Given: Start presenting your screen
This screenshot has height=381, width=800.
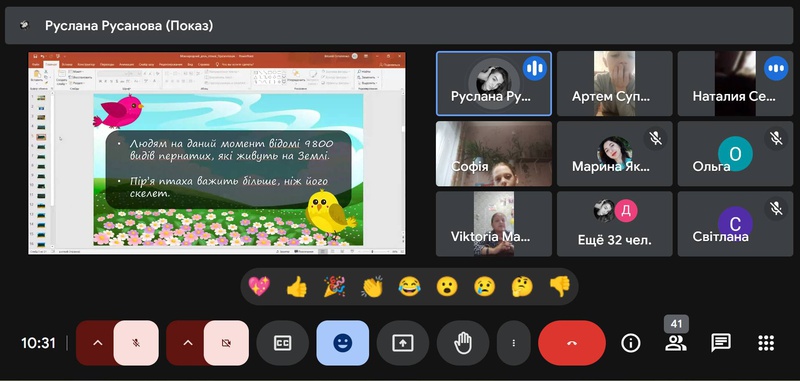Looking at the screenshot, I should click(x=403, y=343).
